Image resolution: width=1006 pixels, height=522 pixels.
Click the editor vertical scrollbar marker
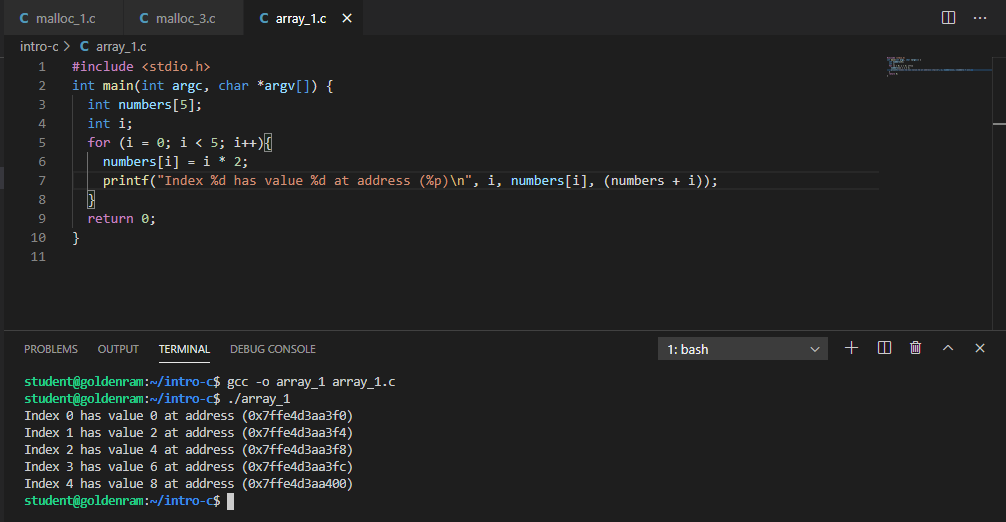999,123
